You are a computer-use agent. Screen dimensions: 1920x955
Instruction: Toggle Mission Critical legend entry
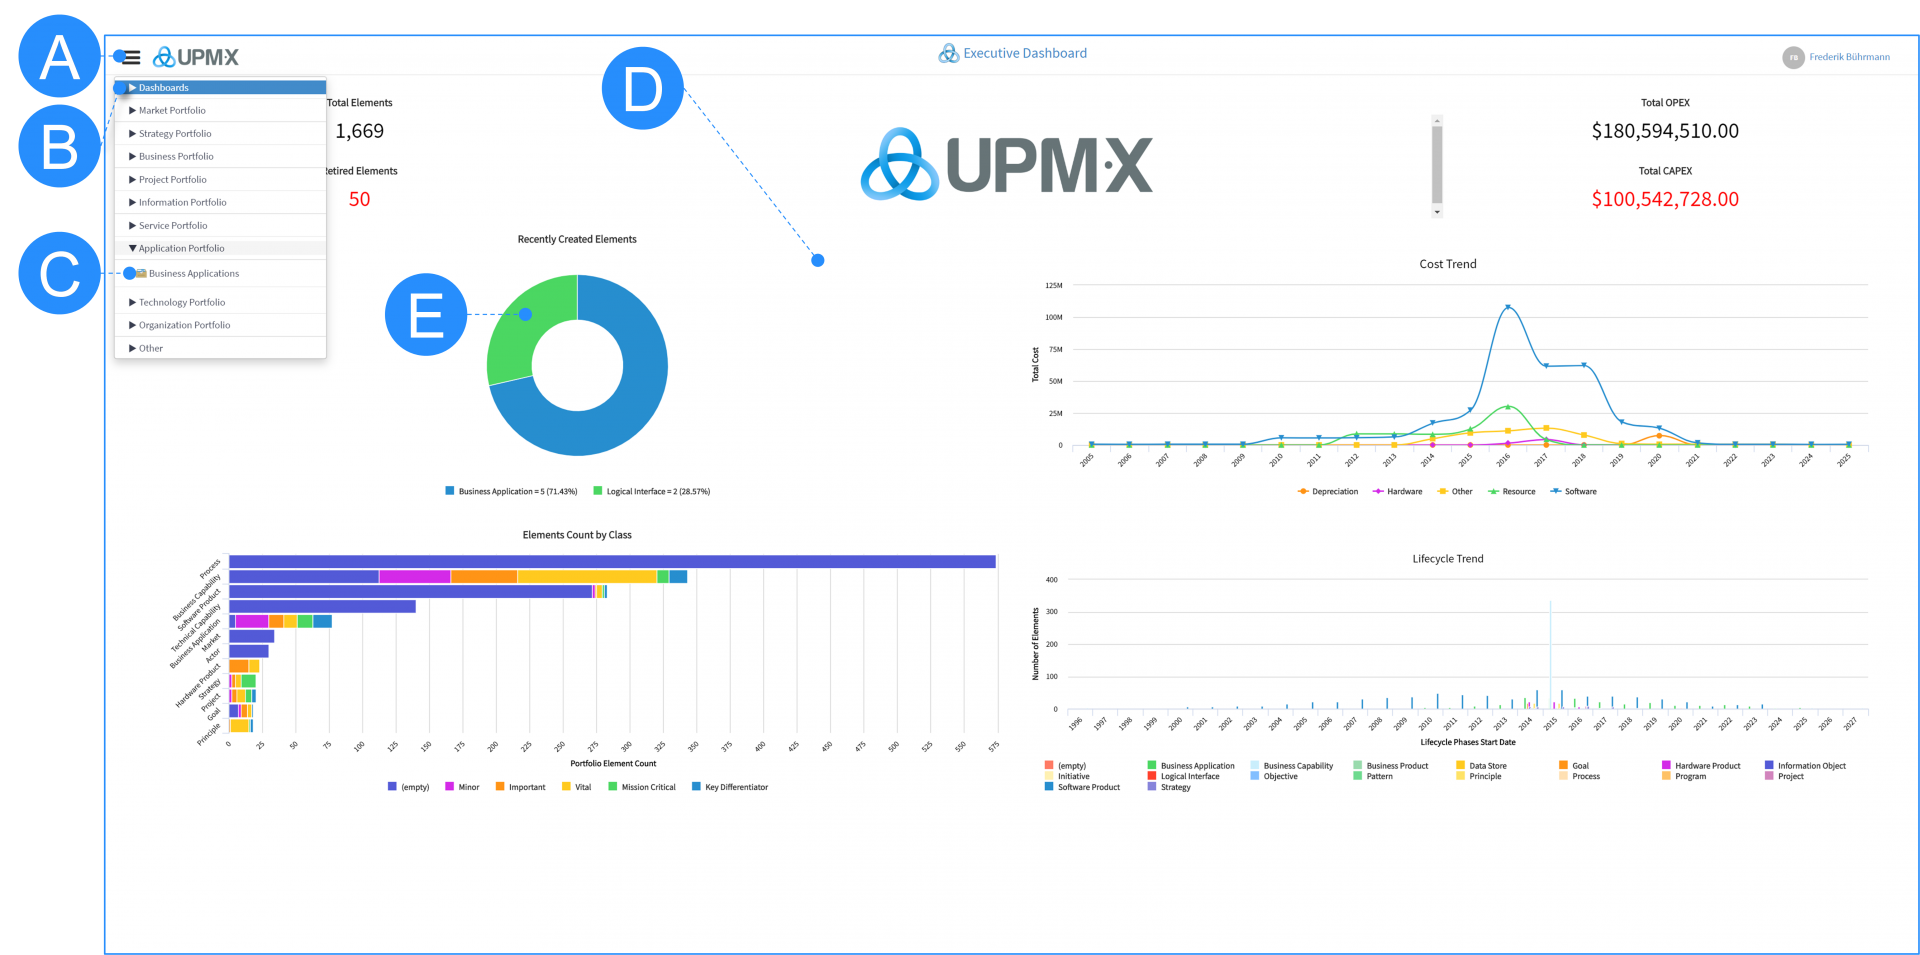coord(642,787)
